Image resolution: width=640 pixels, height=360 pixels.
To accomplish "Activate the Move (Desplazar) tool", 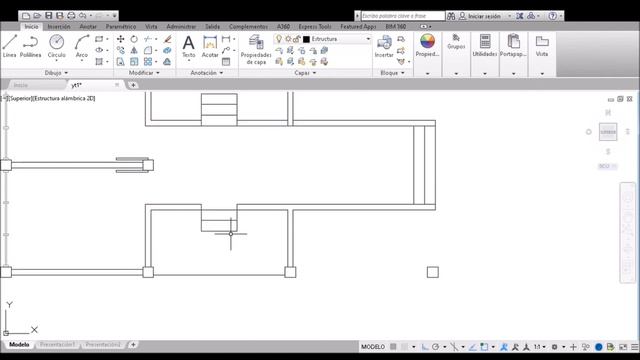I will (120, 39).
